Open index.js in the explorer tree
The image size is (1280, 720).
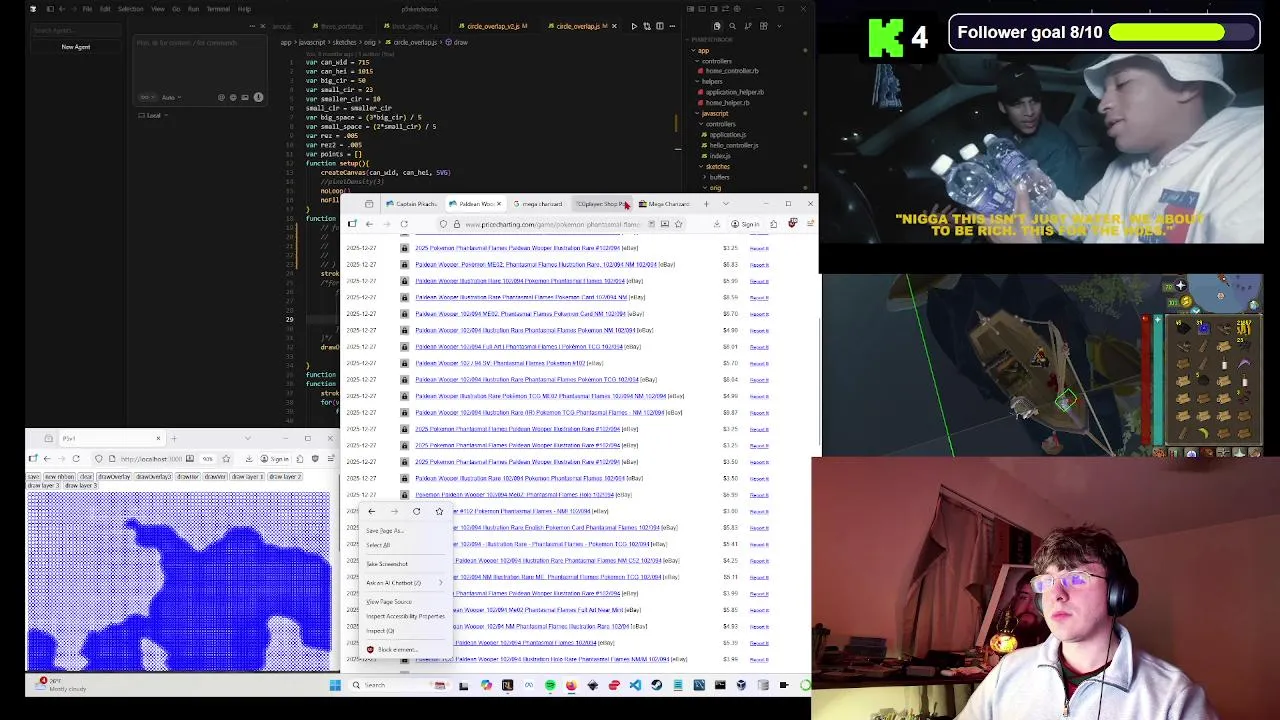[719, 156]
